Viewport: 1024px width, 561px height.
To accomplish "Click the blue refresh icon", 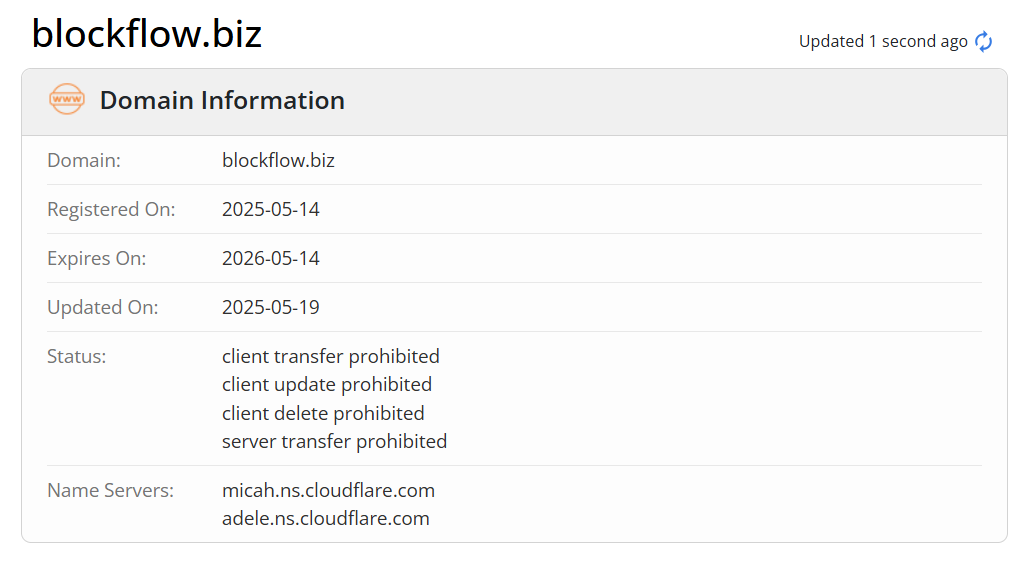I will pyautogui.click(x=984, y=41).
